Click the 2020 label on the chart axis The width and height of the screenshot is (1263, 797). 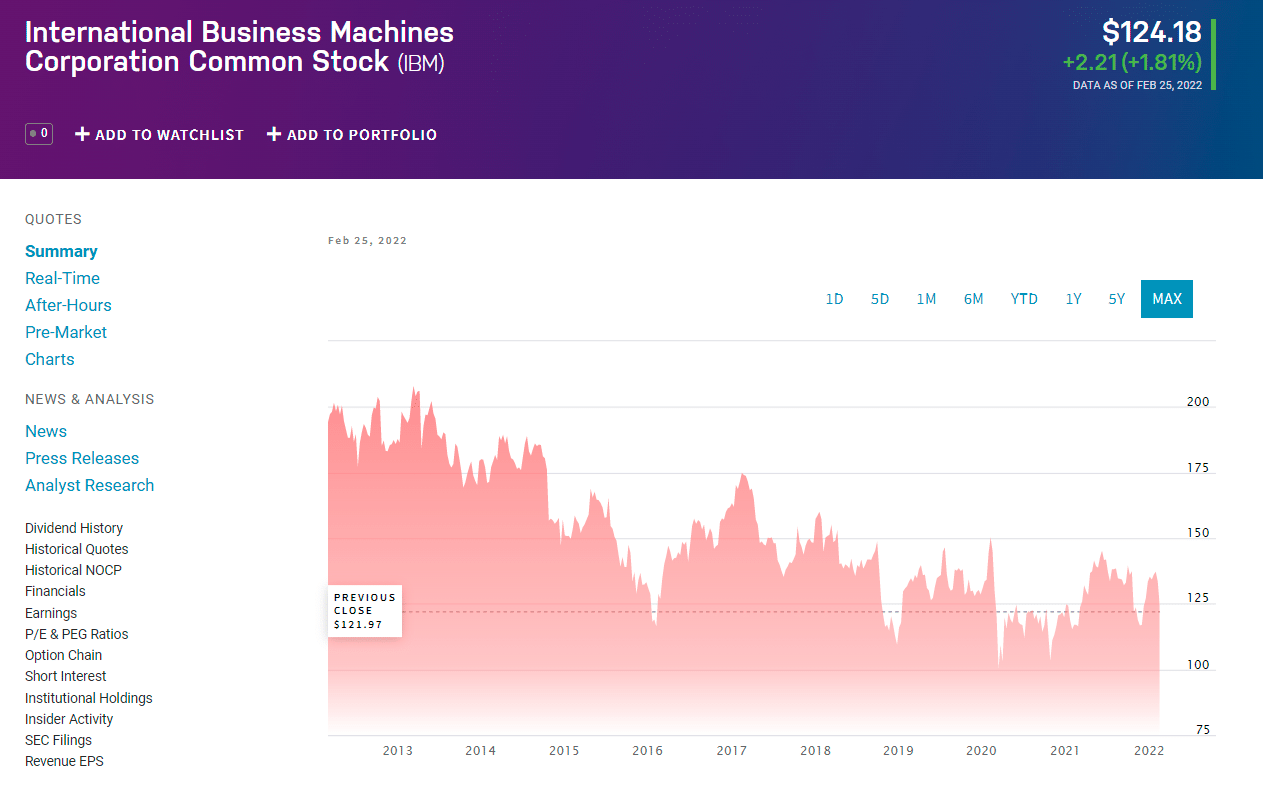(981, 751)
